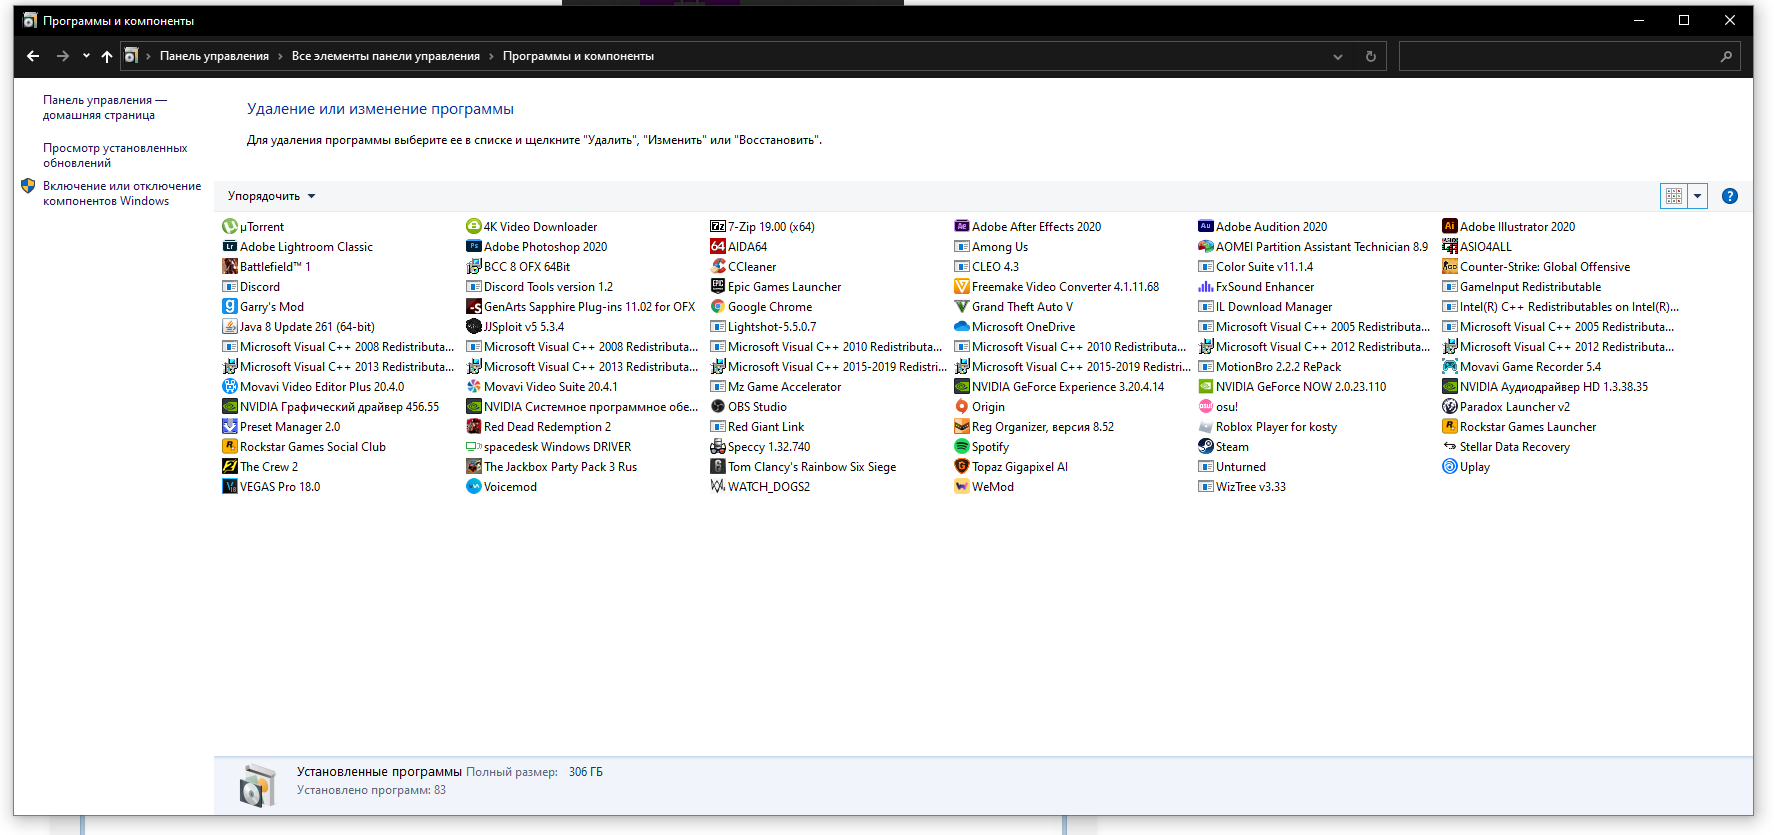This screenshot has height=835, width=1774.
Task: Click the Origin icon
Action: coord(962,407)
